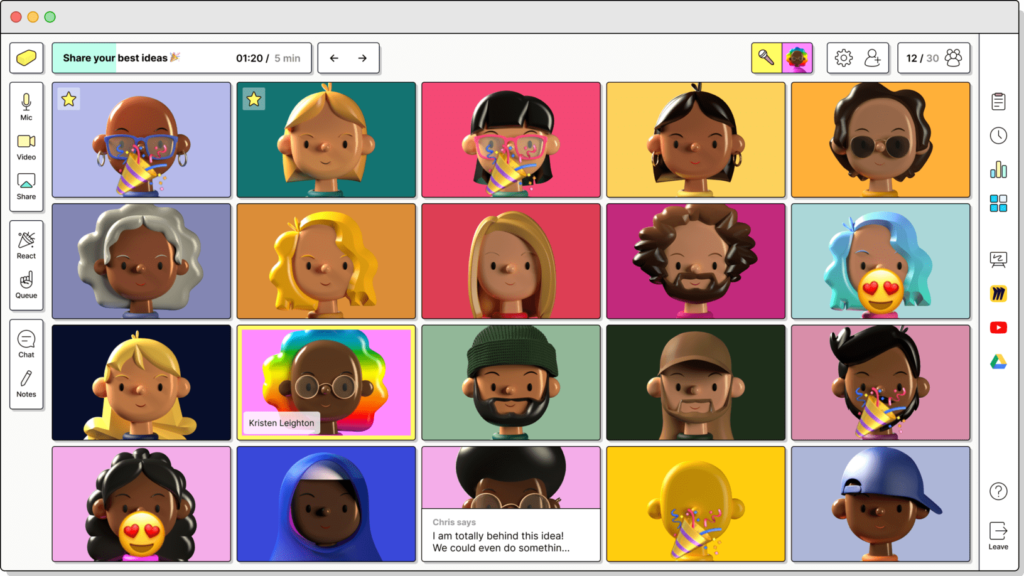Expand Chris's chat message preview
The height and width of the screenshot is (576, 1024).
(x=510, y=535)
